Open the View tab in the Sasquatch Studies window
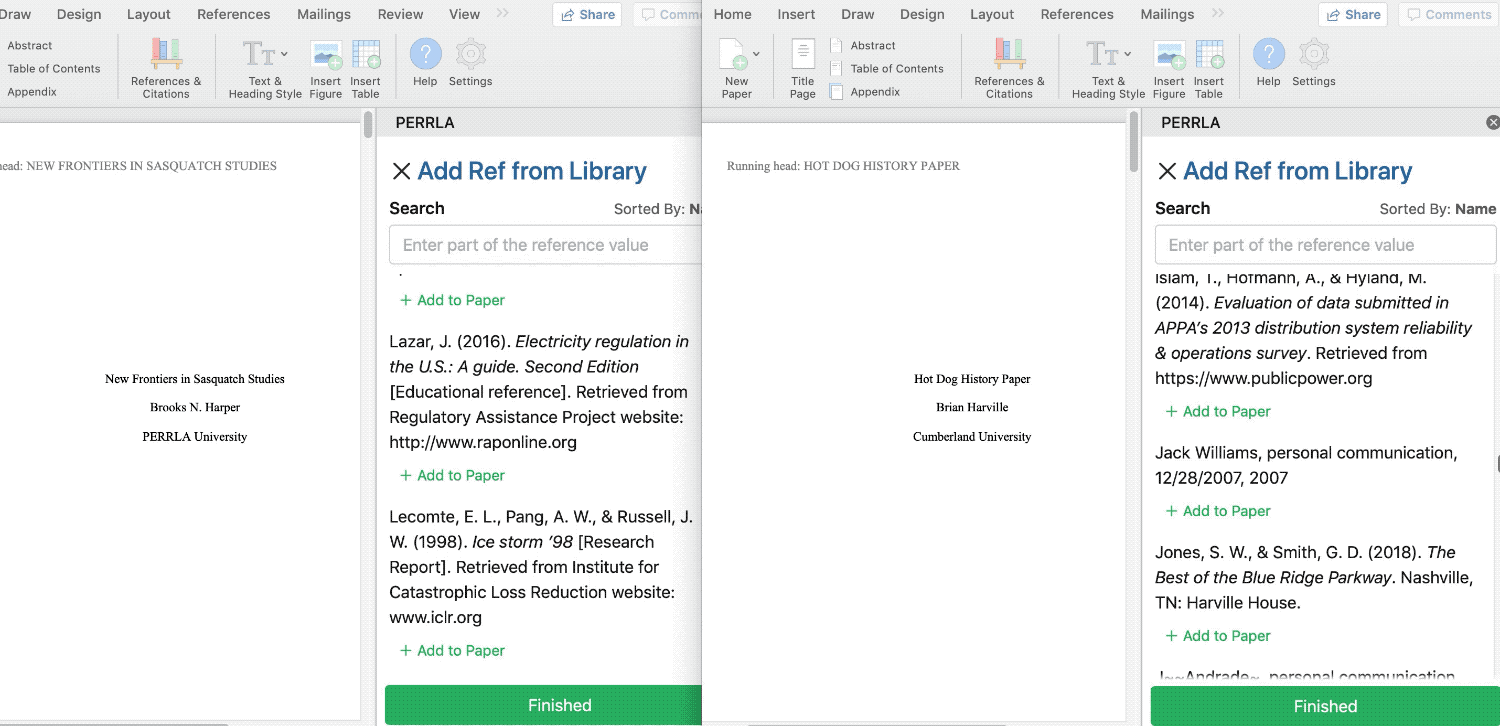 point(464,14)
